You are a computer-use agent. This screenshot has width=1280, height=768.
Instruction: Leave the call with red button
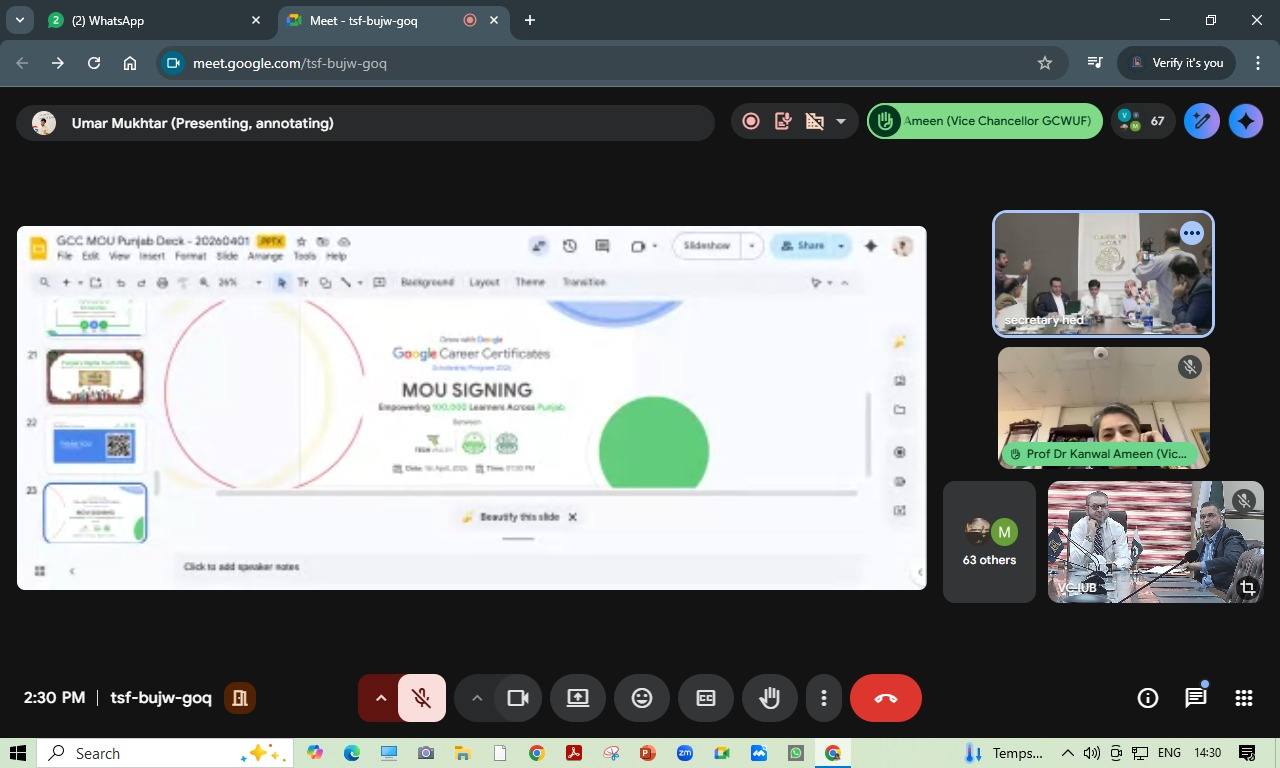coord(885,698)
